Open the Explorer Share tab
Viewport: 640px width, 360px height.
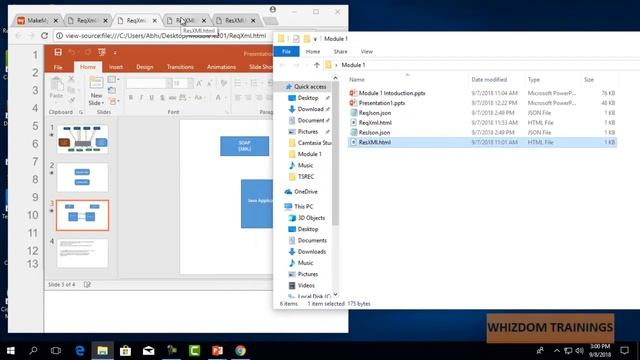(x=340, y=51)
